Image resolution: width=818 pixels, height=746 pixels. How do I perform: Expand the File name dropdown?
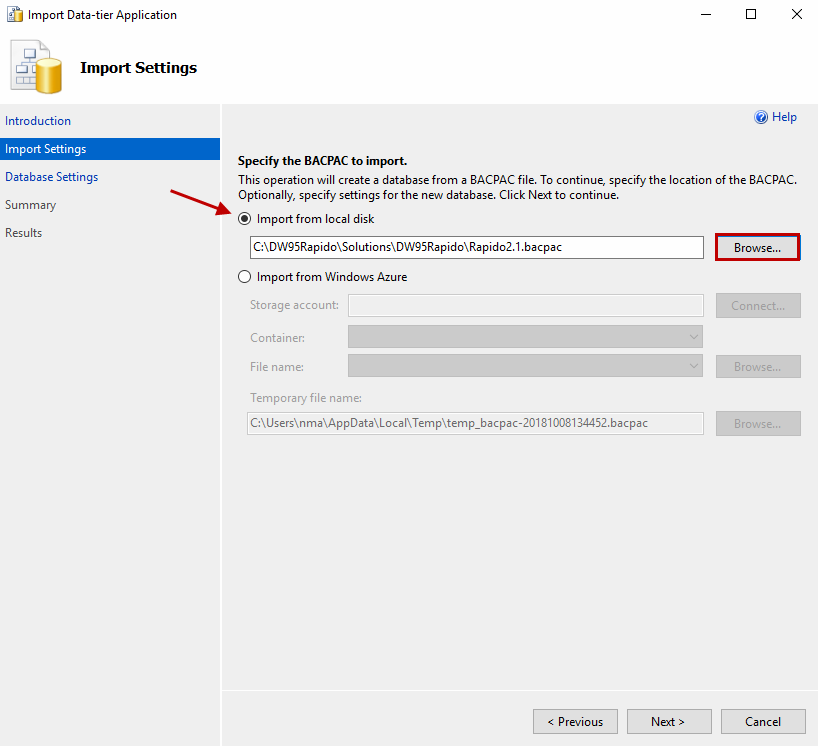[525, 367]
